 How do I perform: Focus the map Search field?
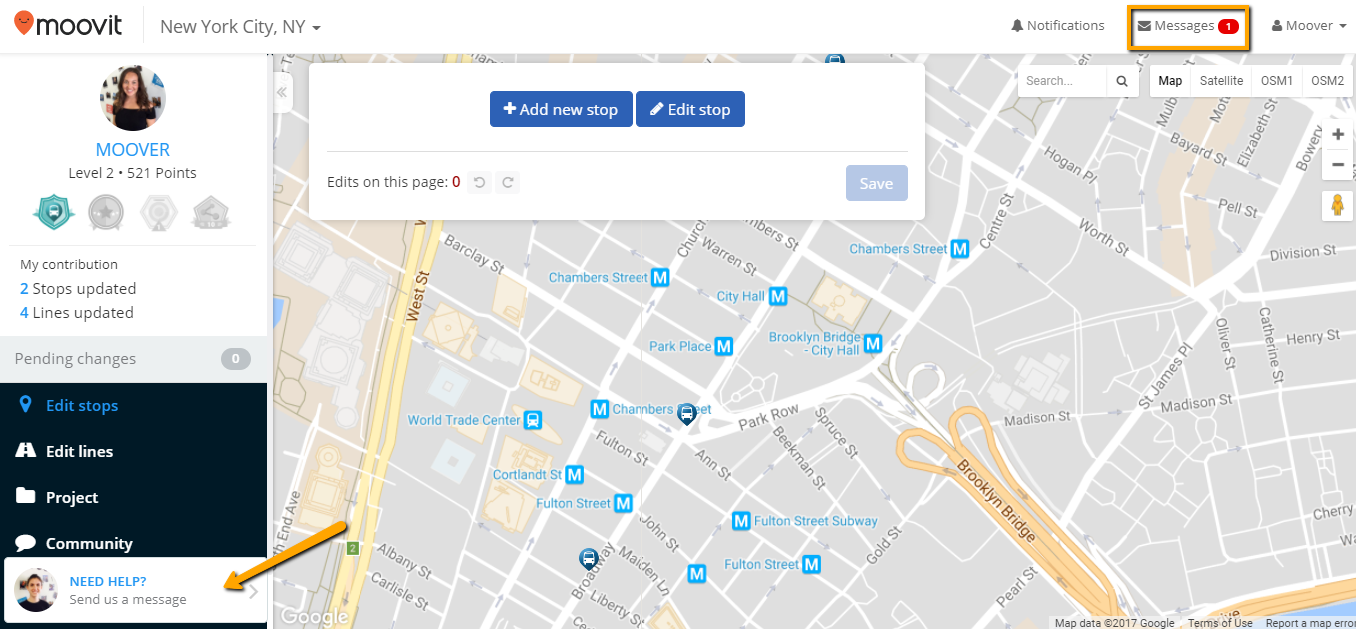point(1062,81)
